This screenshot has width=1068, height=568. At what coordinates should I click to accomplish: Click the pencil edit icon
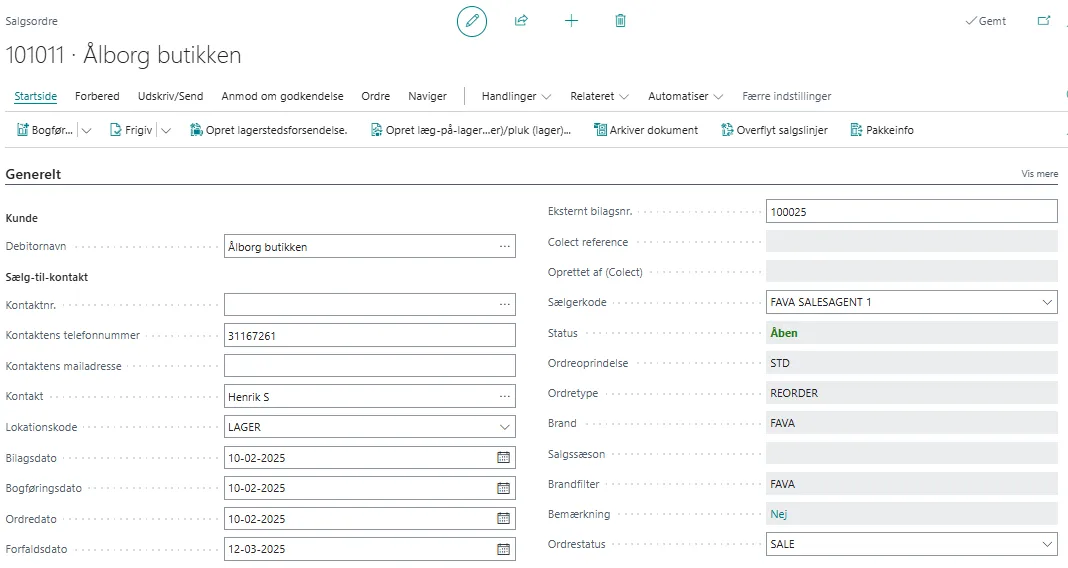point(472,21)
